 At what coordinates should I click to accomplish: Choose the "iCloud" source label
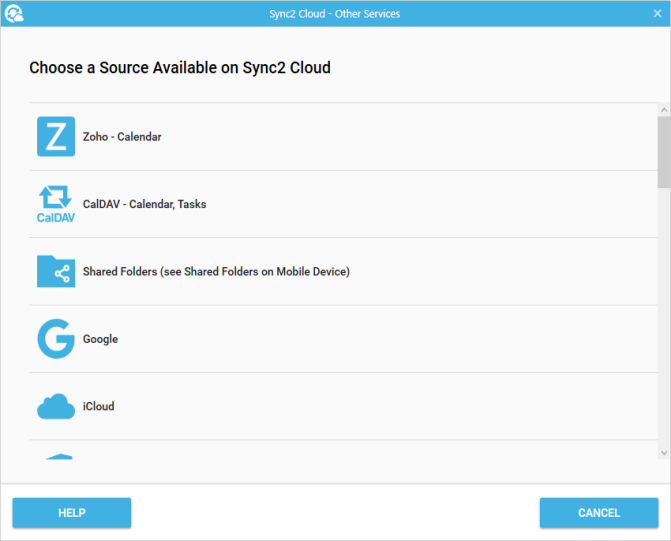coord(98,406)
